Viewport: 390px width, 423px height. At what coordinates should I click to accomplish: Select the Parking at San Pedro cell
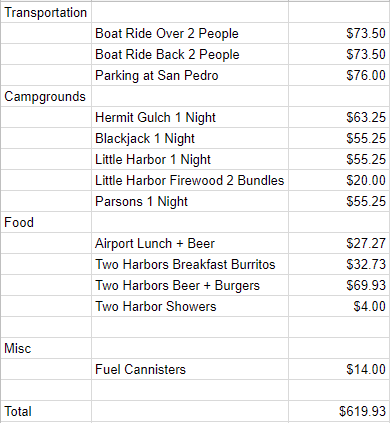click(x=190, y=75)
